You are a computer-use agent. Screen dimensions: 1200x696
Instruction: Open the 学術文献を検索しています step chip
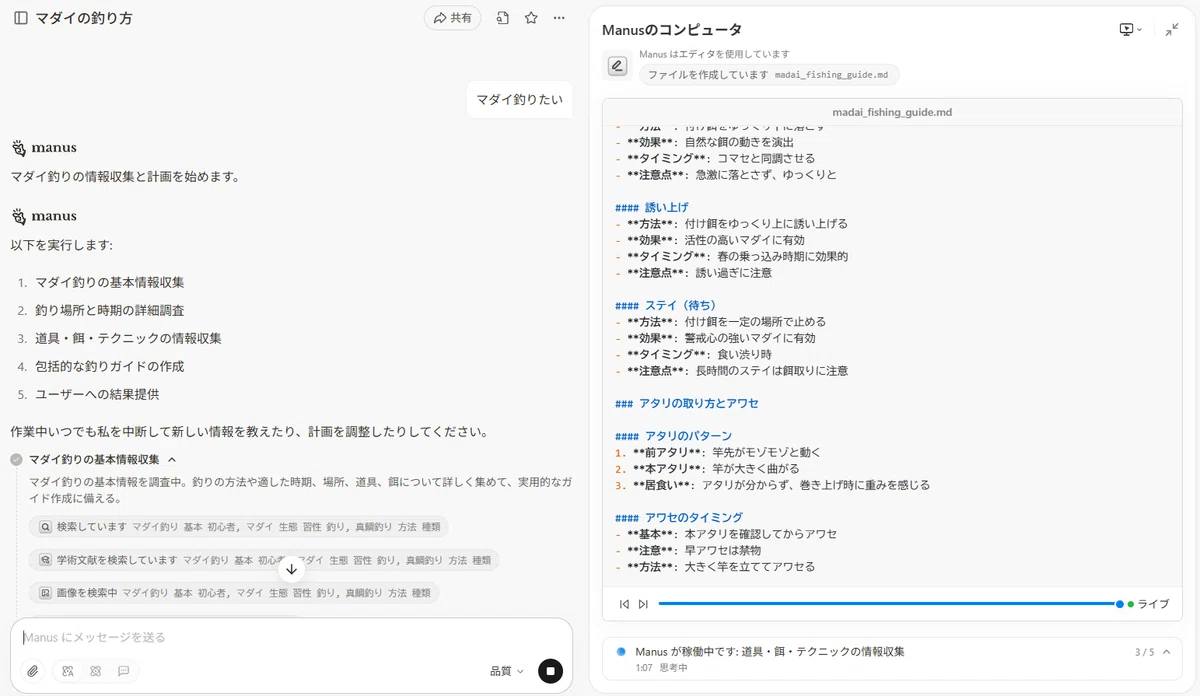coord(264,560)
